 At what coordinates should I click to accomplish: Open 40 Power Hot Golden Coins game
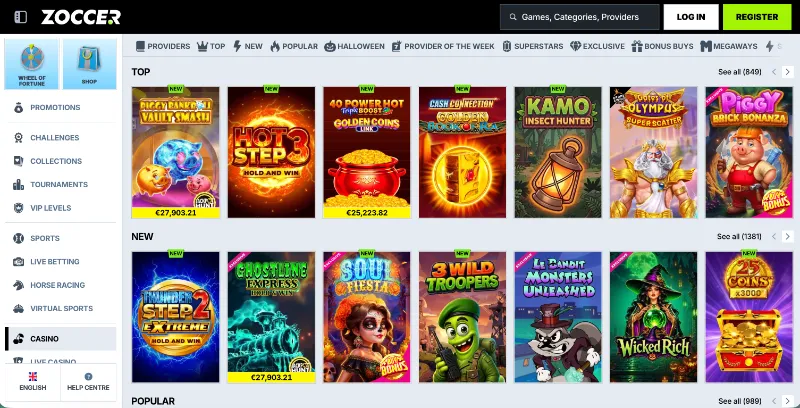point(366,152)
